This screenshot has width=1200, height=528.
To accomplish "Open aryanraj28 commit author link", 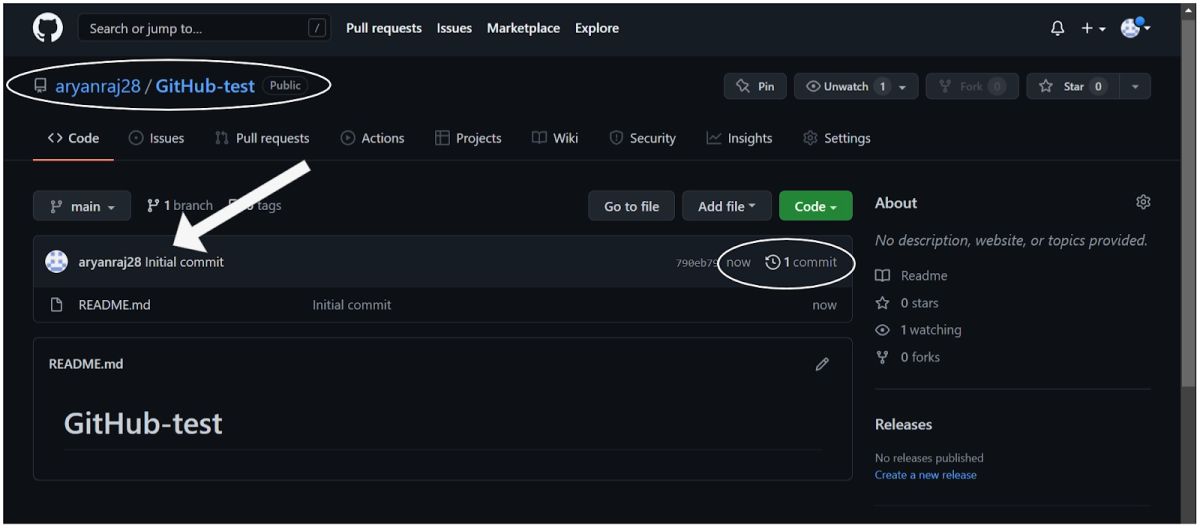I will pyautogui.click(x=110, y=262).
